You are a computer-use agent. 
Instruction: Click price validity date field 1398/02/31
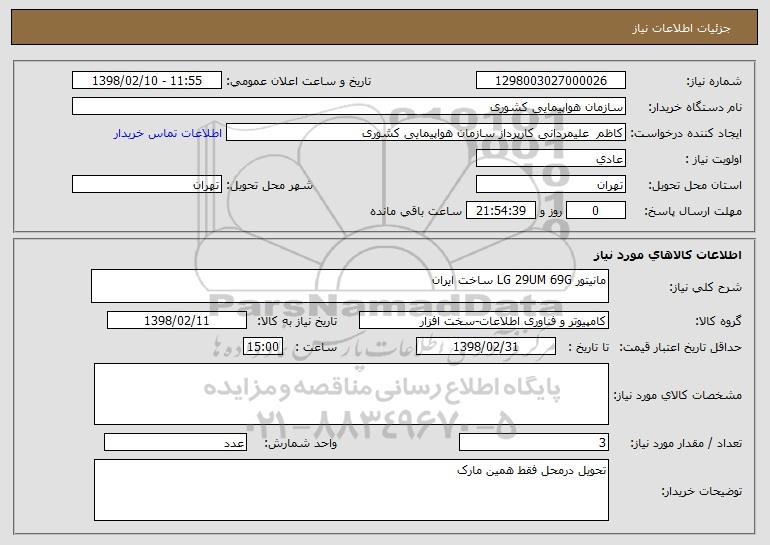(486, 347)
